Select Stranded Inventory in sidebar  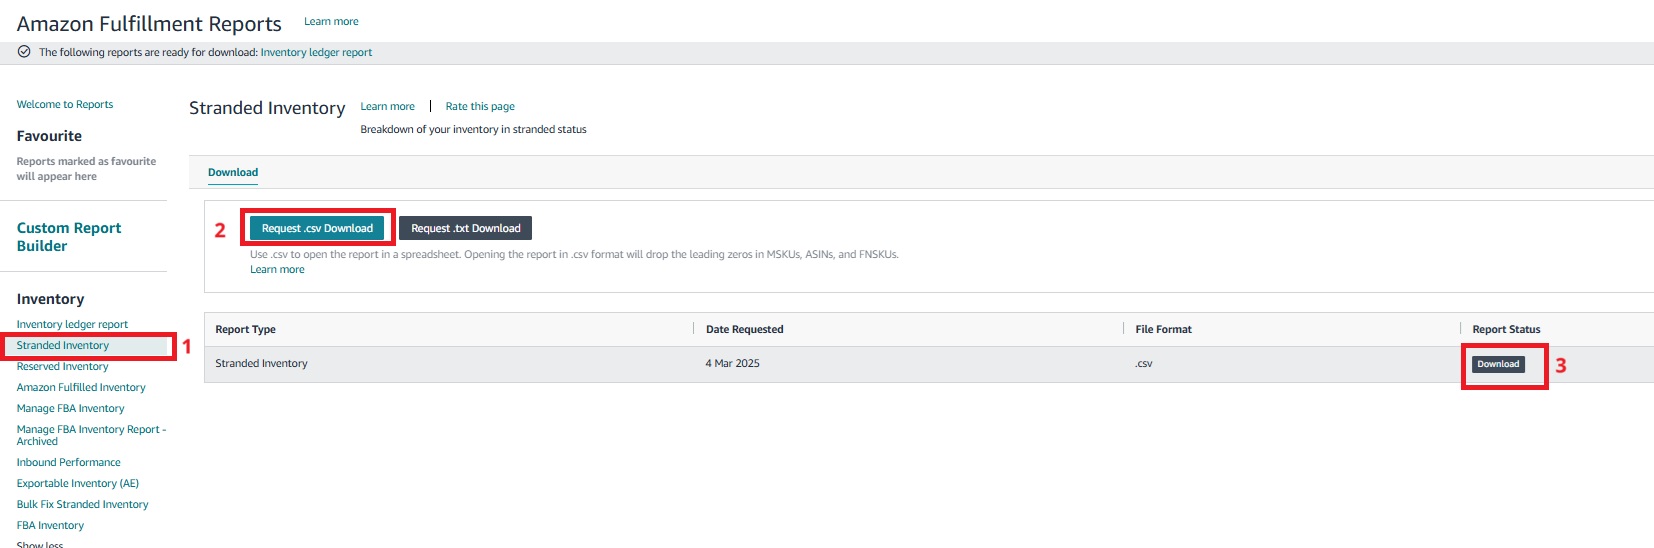(63, 345)
